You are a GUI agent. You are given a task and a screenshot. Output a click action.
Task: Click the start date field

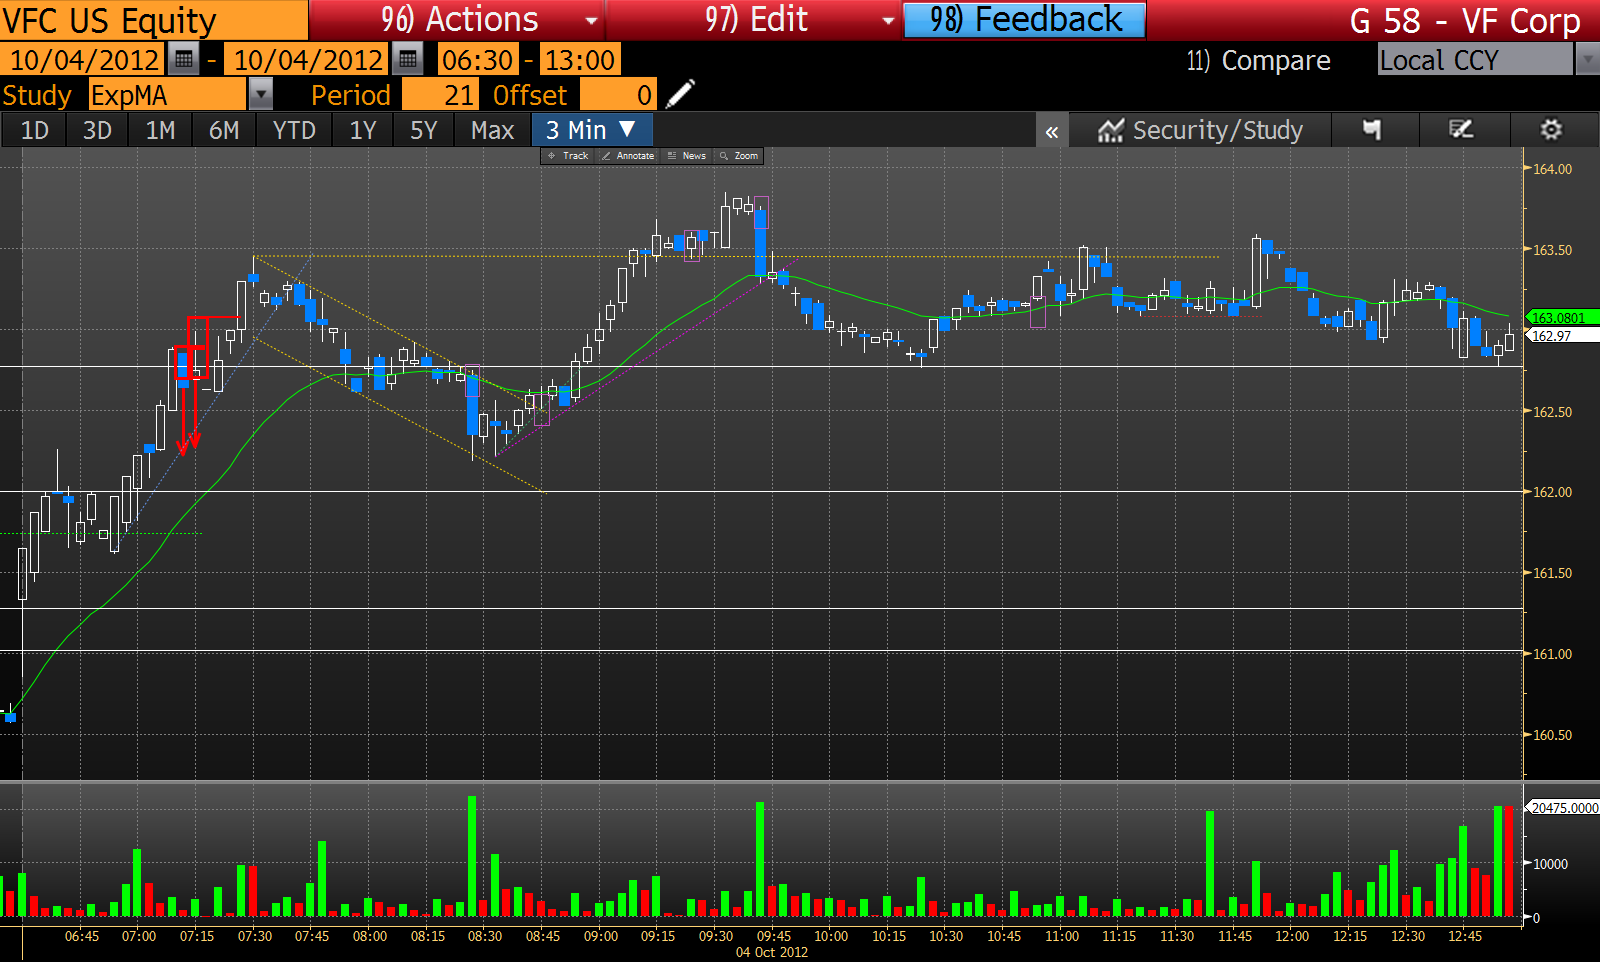tap(83, 60)
